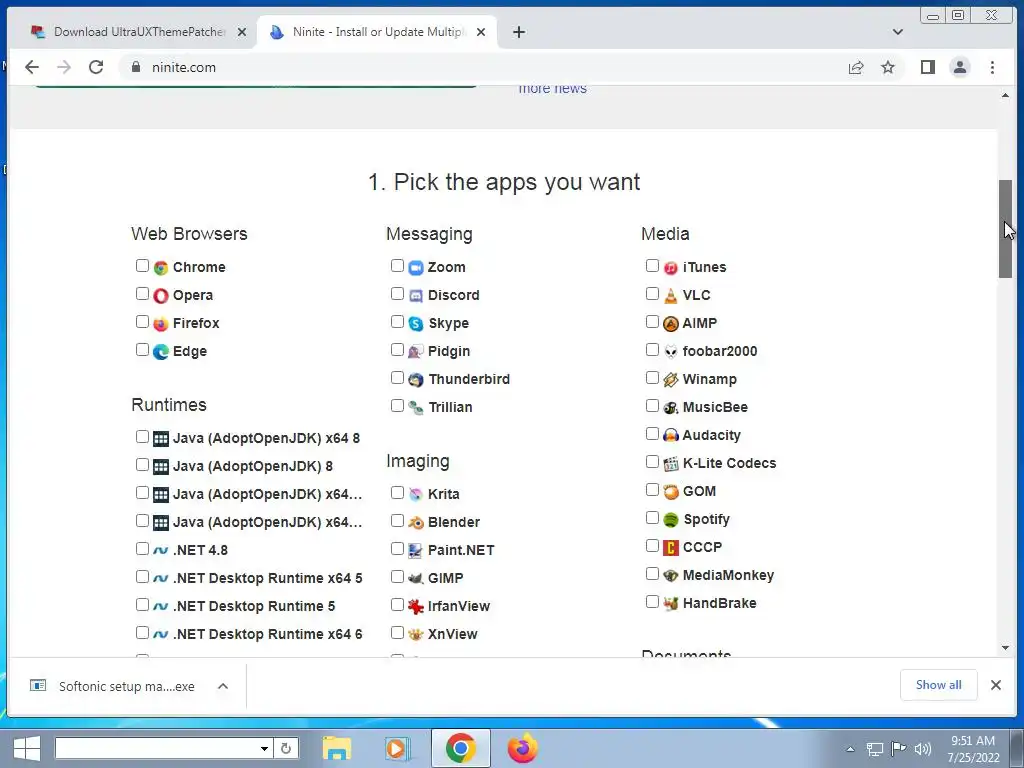Click the Skype icon

click(x=416, y=324)
